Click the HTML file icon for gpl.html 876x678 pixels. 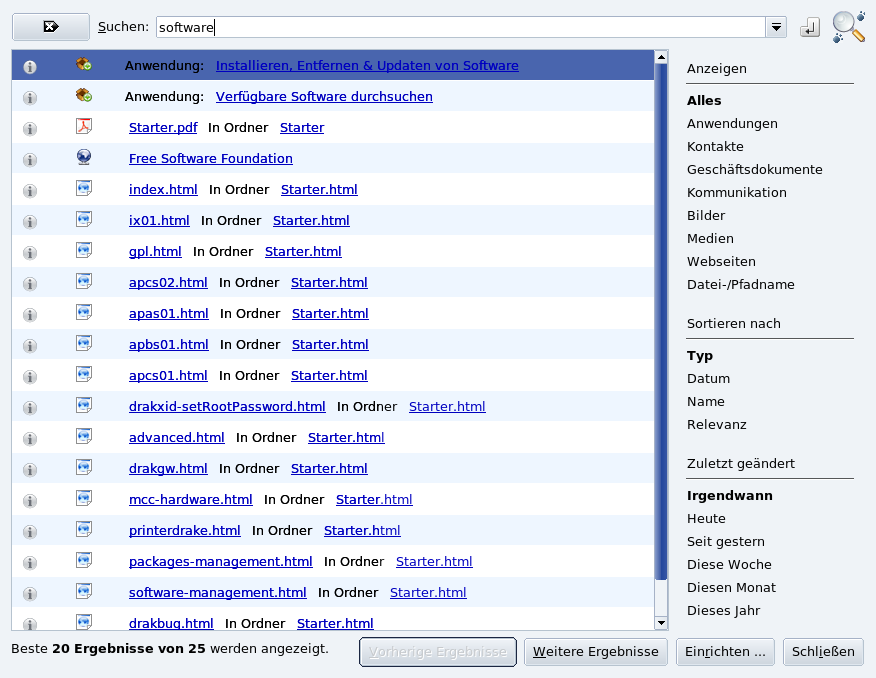tap(84, 251)
